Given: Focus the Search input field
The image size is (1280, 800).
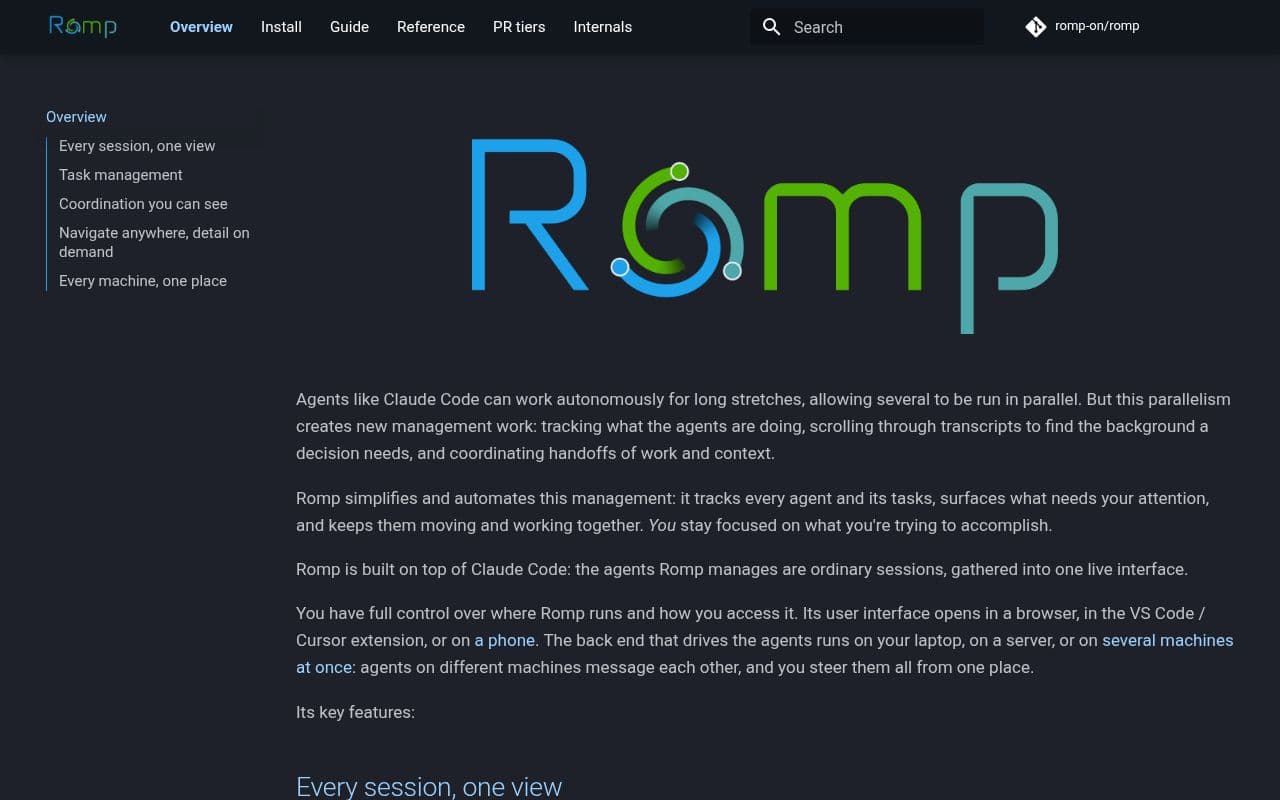Looking at the screenshot, I should [867, 27].
